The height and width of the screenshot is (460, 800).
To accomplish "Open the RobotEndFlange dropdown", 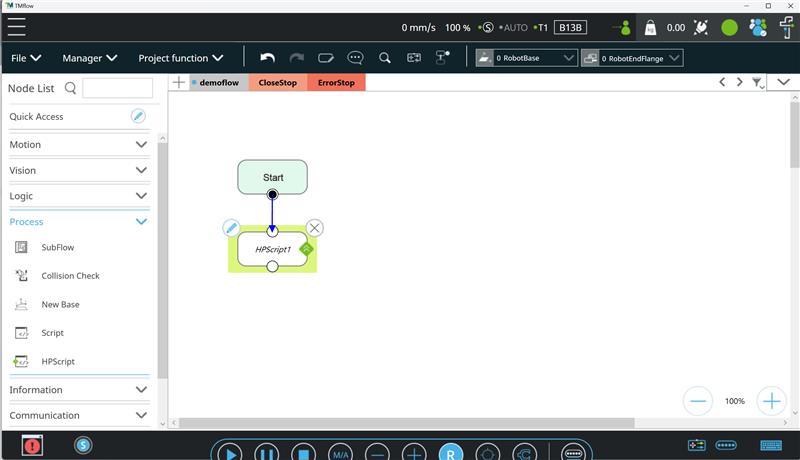I will 632,58.
